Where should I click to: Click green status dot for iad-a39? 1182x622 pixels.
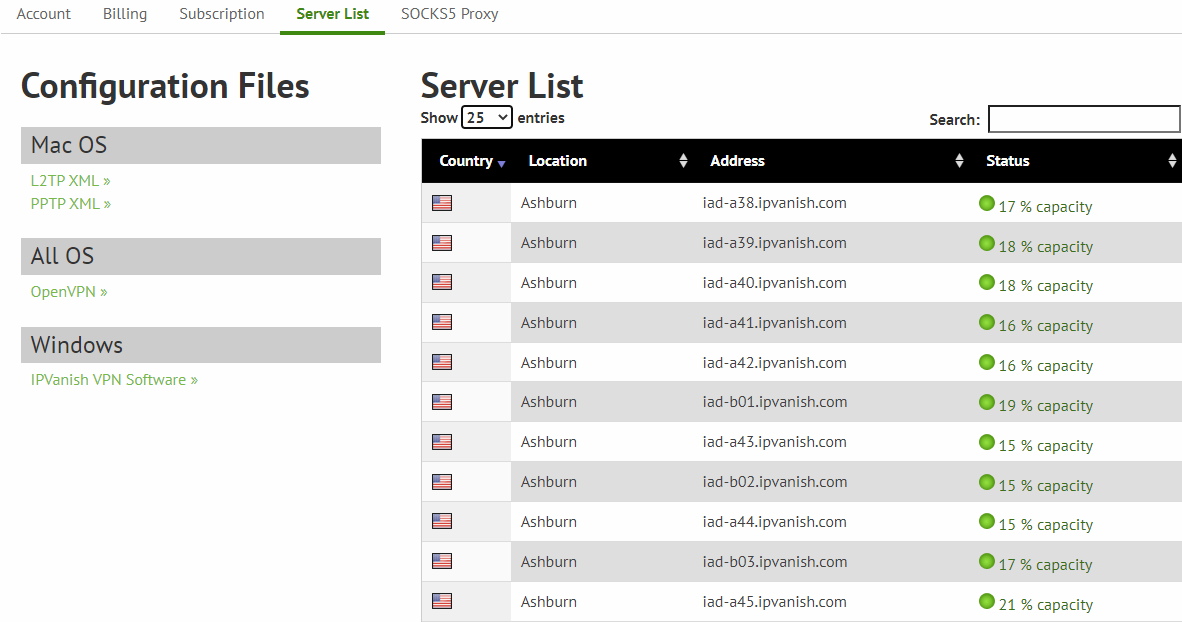987,243
